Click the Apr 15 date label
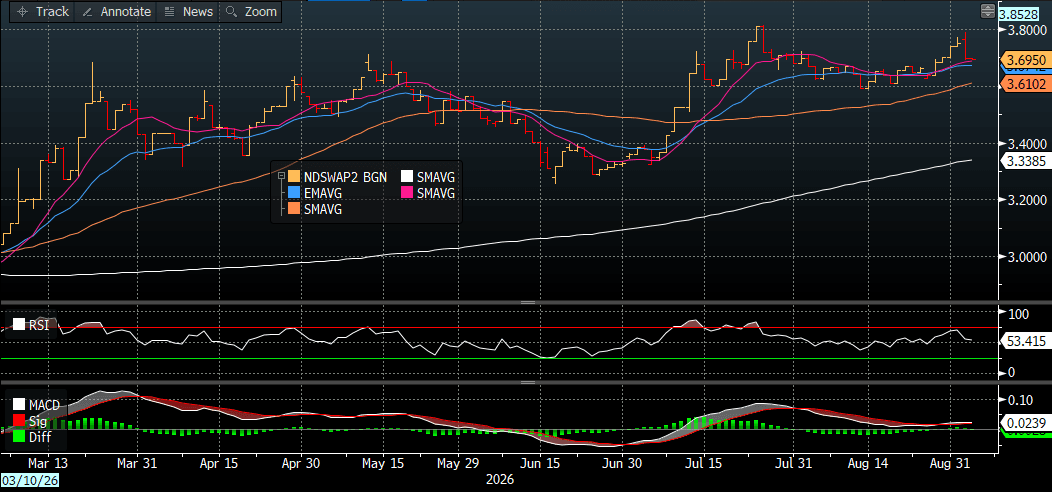 tap(219, 463)
